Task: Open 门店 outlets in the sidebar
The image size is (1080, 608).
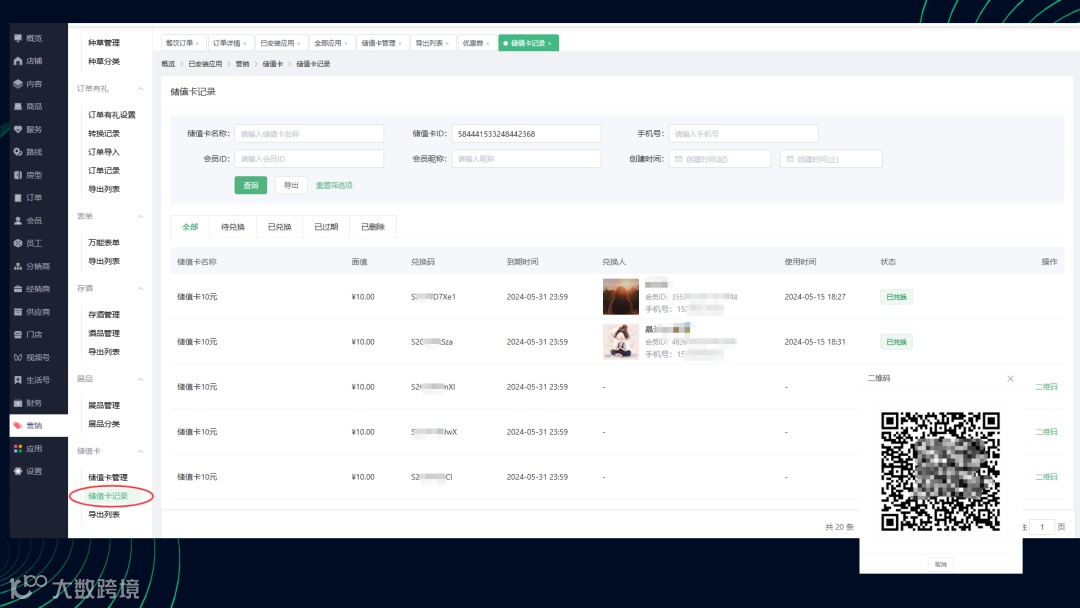Action: pyautogui.click(x=28, y=335)
